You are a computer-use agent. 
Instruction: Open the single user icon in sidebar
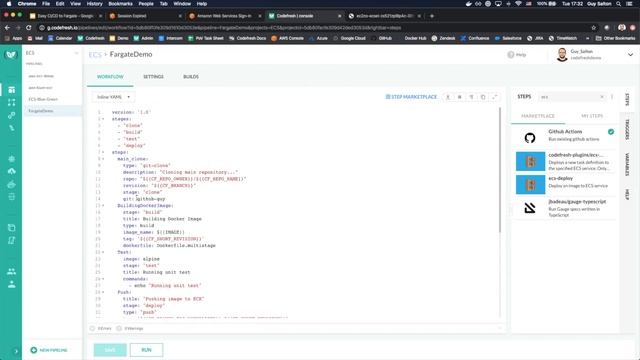11,284
